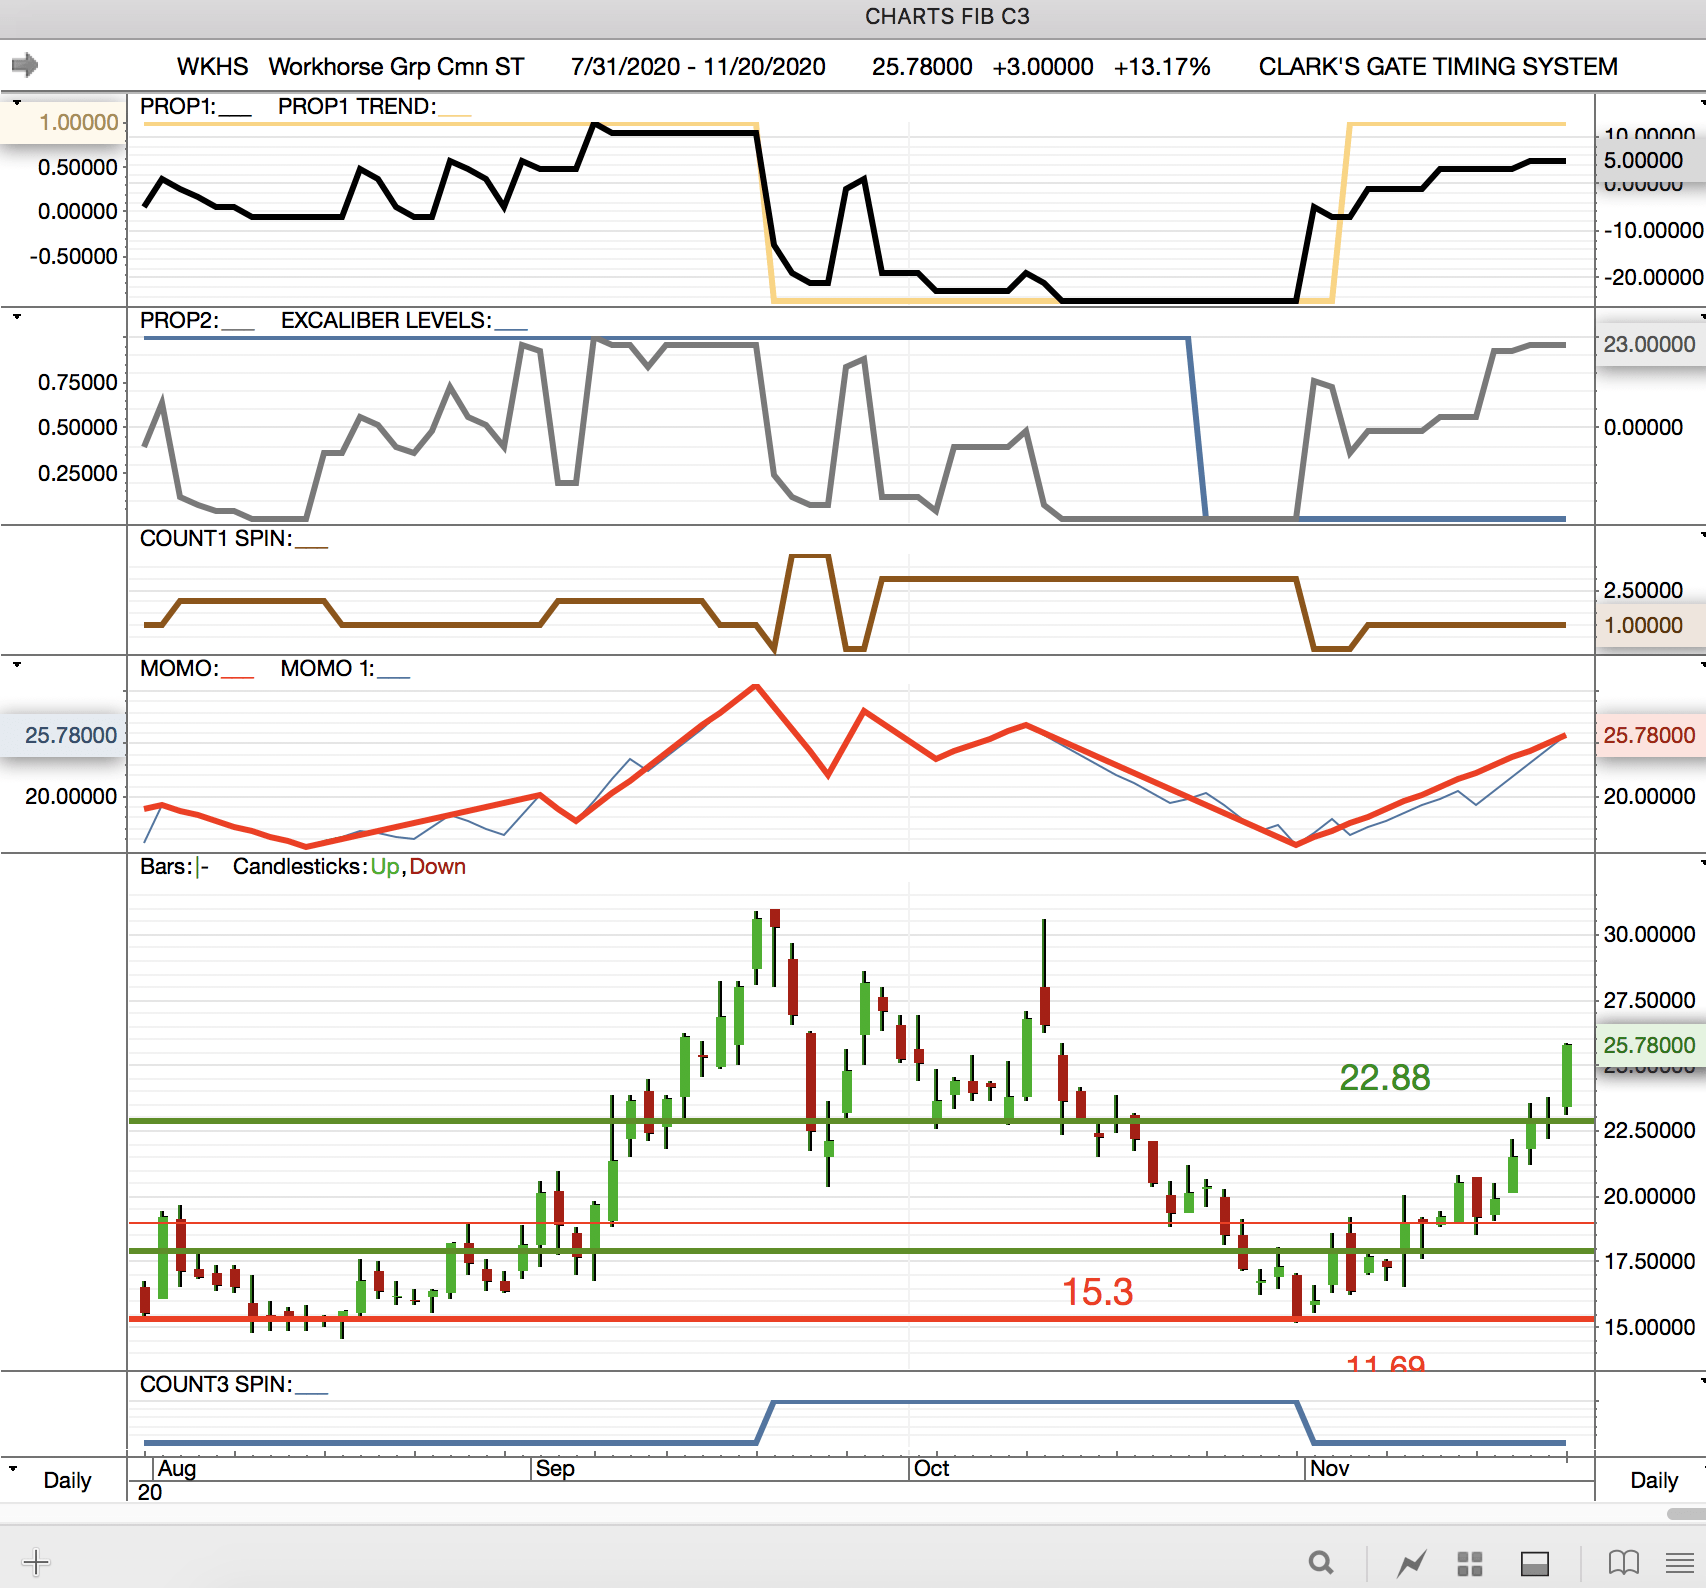The width and height of the screenshot is (1706, 1588).
Task: Expand the PROP1 pane dropdown triangle
Action: tap(17, 103)
